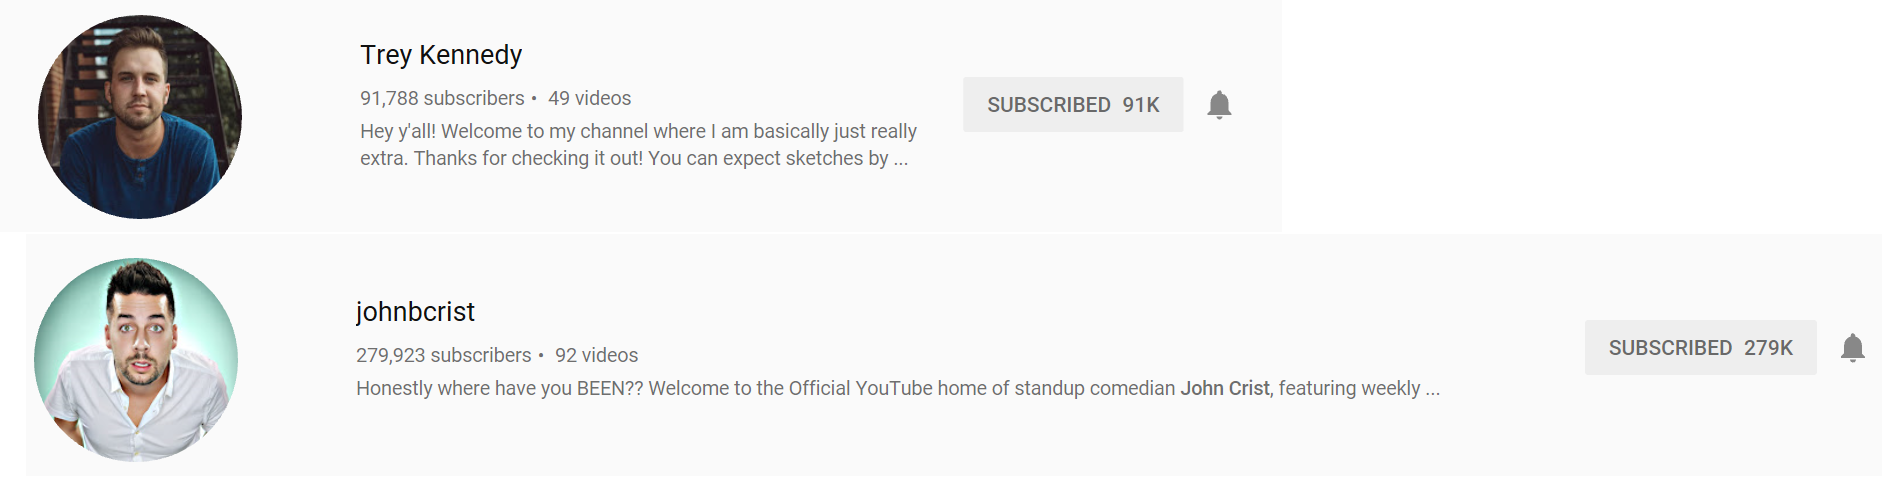Click the 91K count on Trey's button

(x=1140, y=105)
